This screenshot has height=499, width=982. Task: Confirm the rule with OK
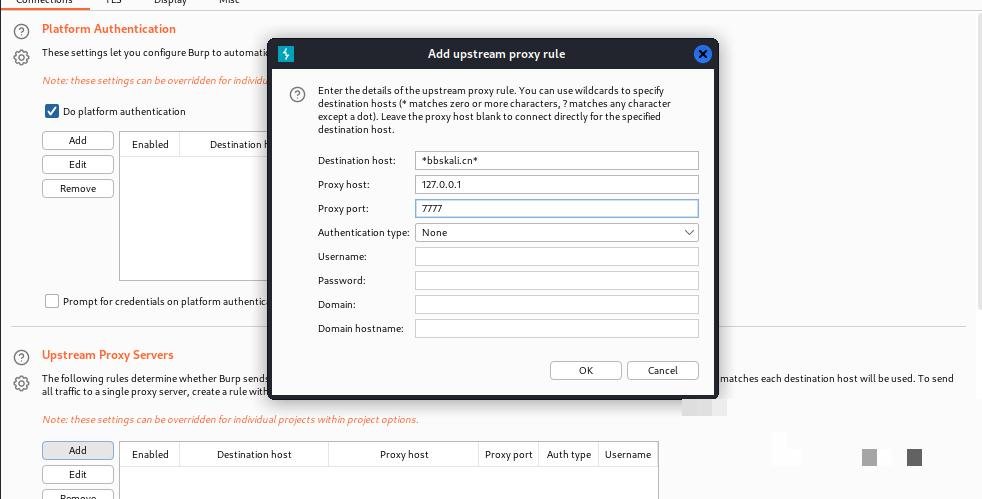tap(586, 370)
